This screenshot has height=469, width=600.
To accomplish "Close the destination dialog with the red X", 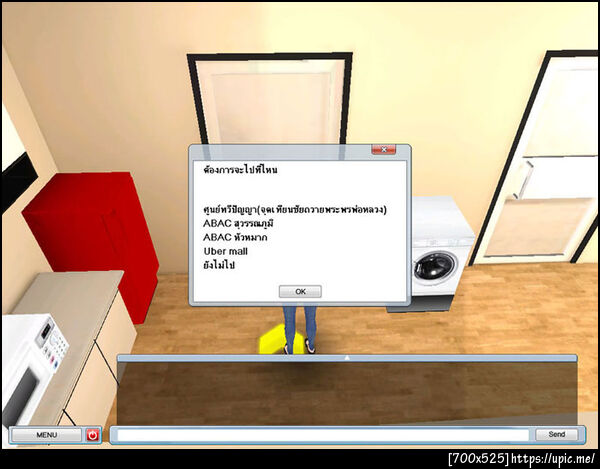I will point(383,150).
